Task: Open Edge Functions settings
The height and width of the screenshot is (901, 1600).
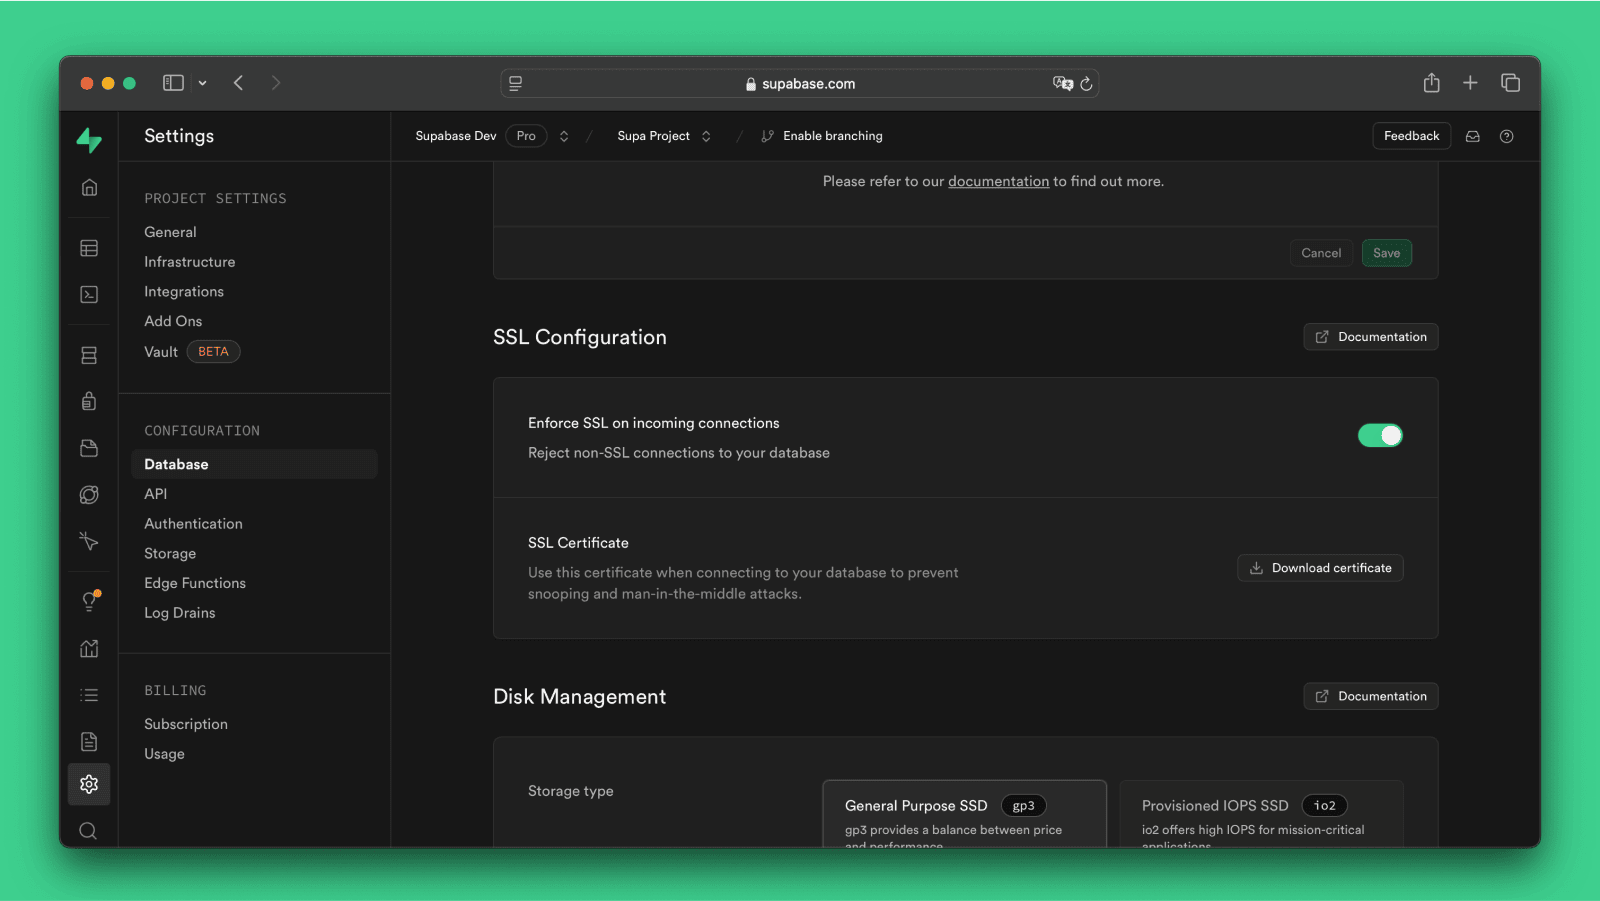Action: coord(195,583)
